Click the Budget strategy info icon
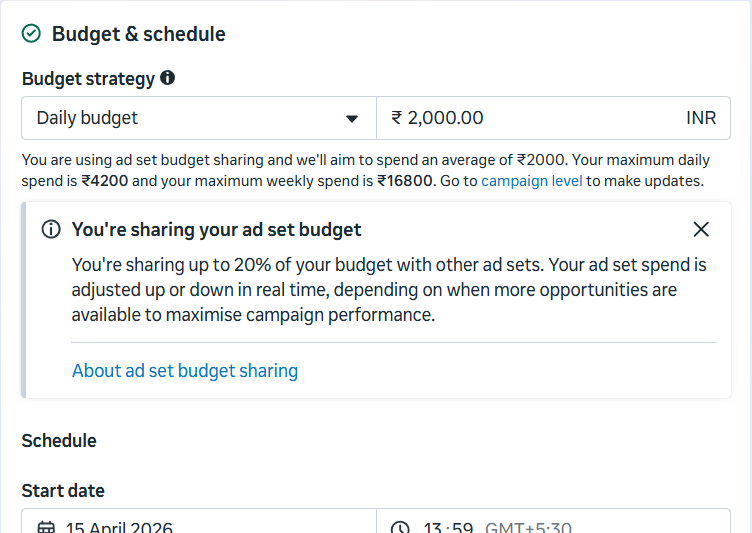The image size is (752, 533). point(167,78)
